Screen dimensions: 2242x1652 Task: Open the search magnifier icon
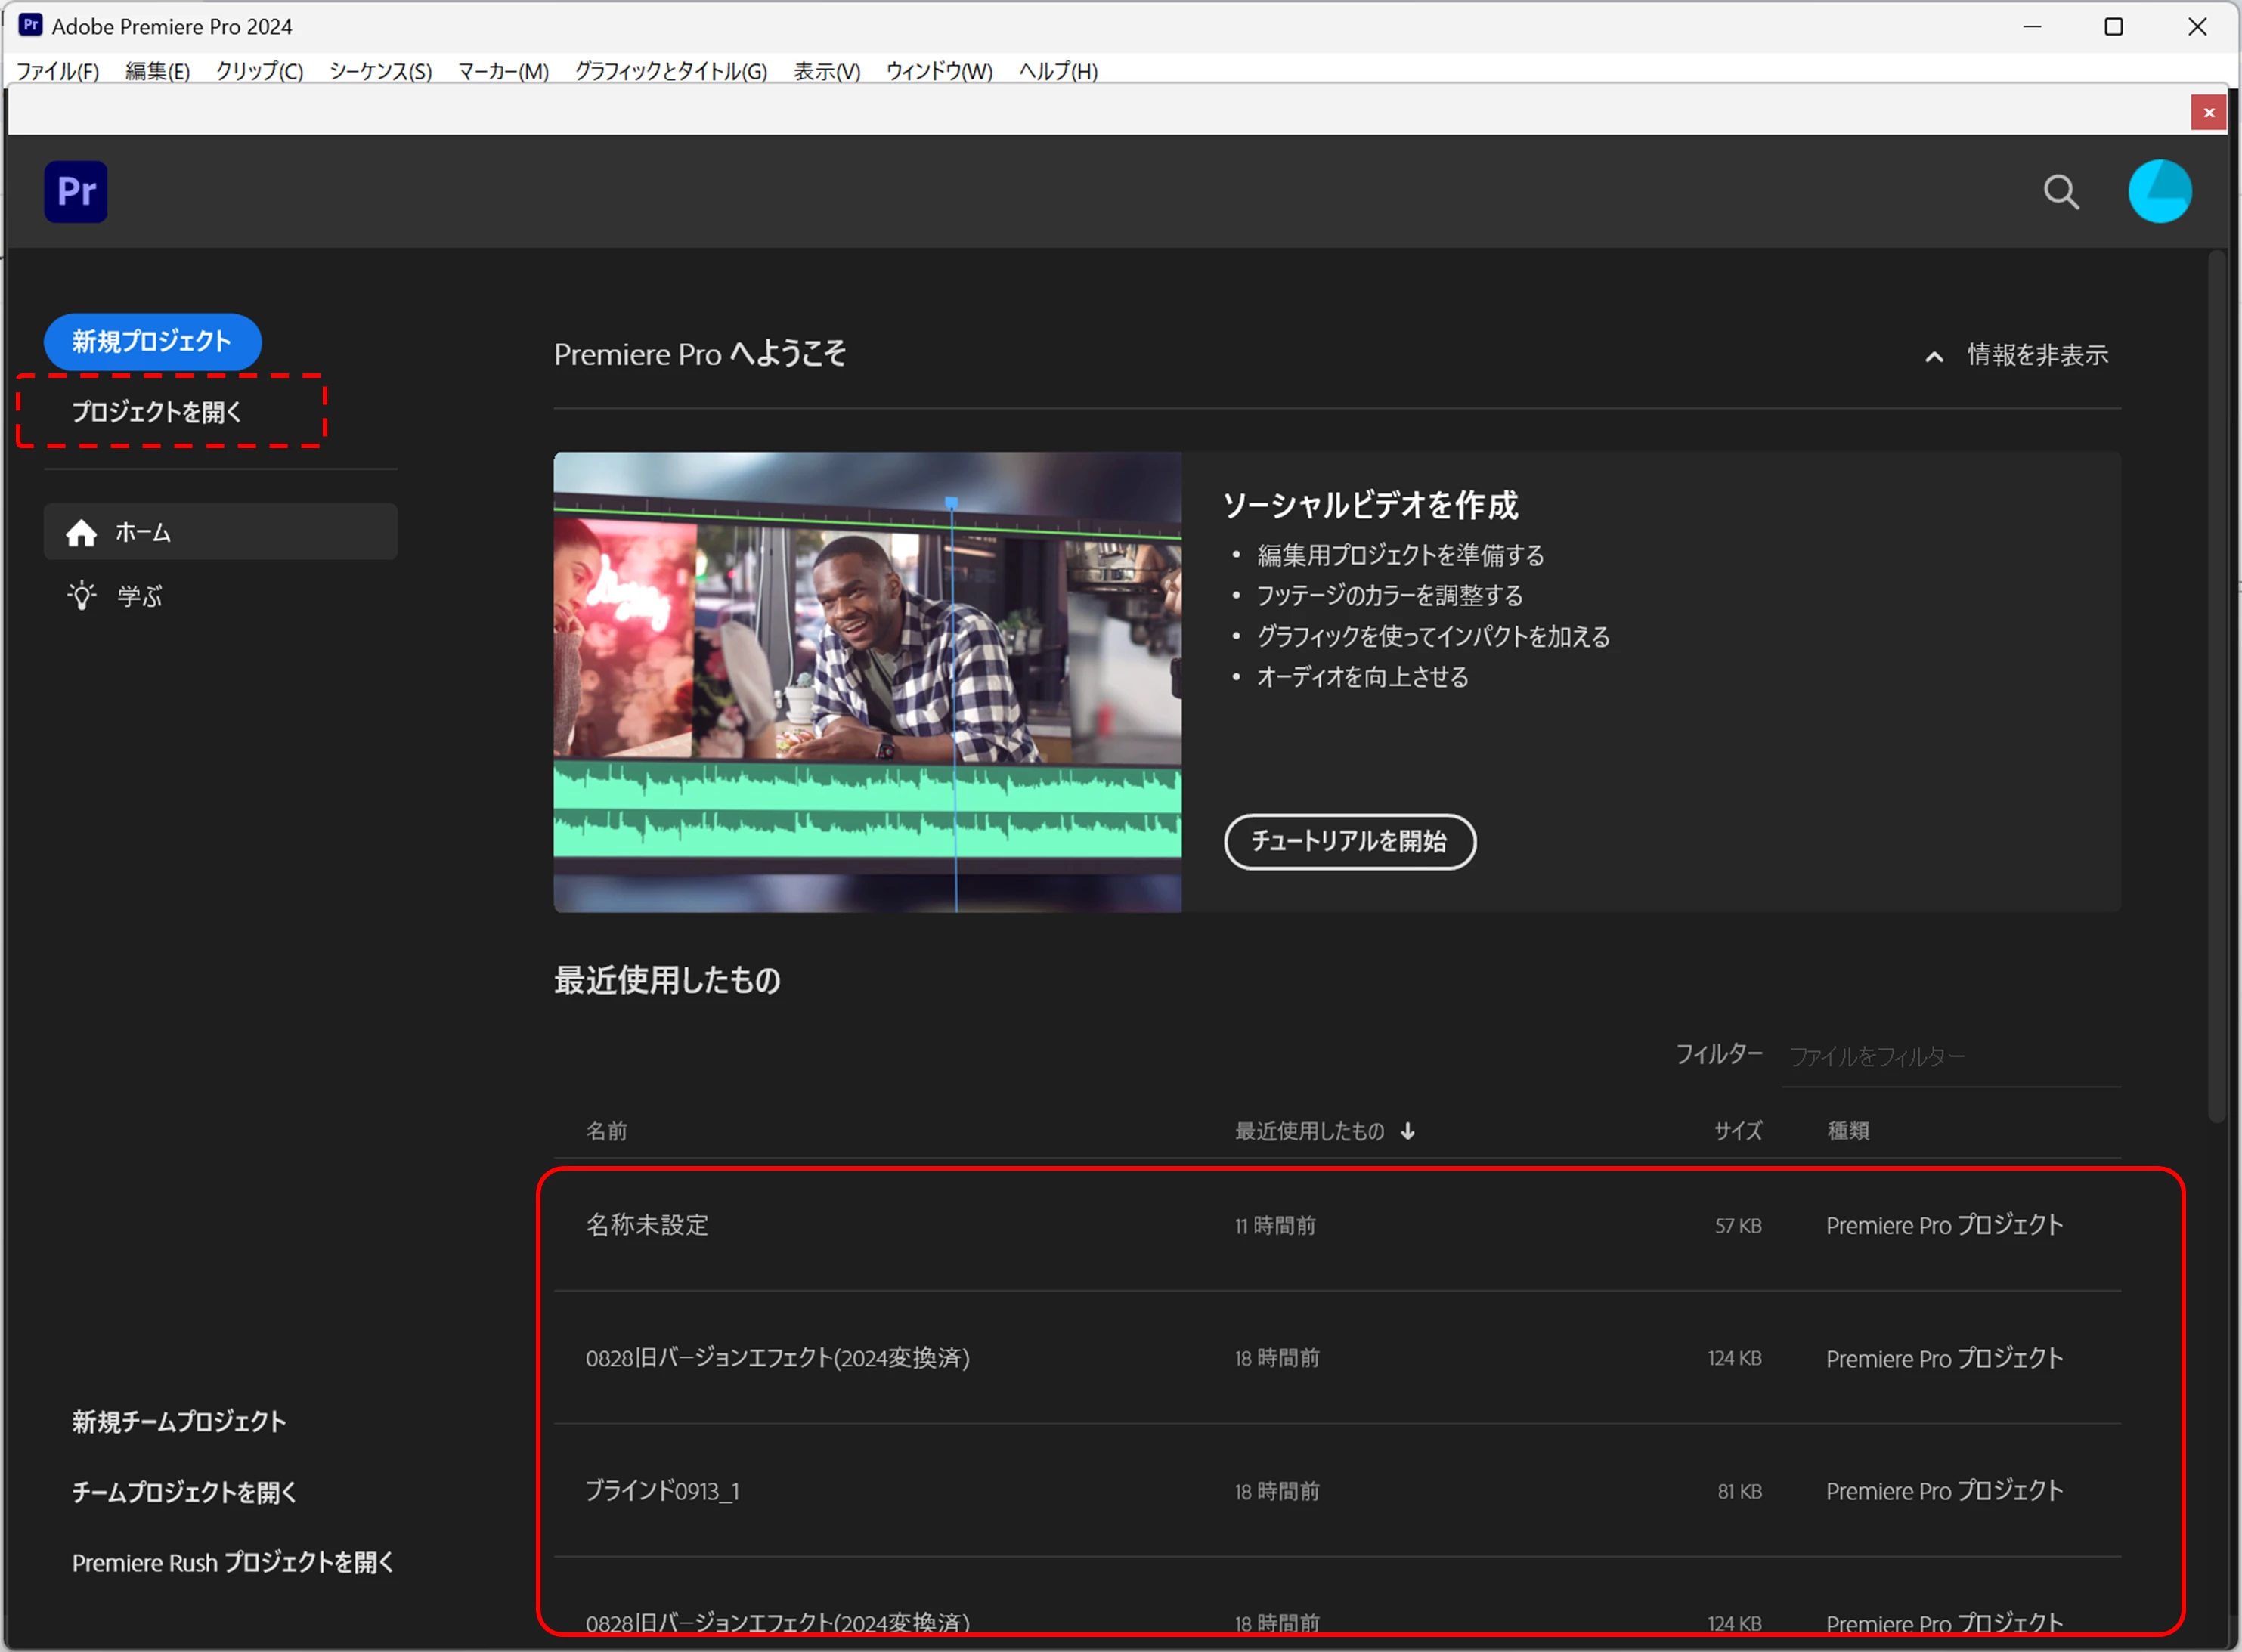(2061, 191)
